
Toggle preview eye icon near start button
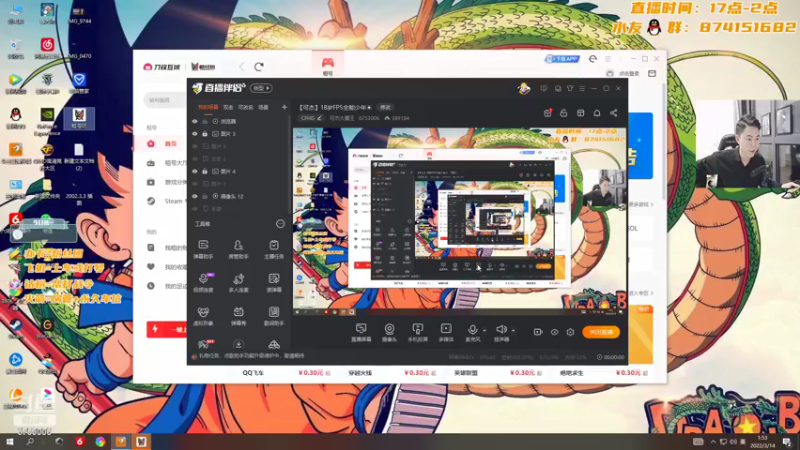[554, 332]
